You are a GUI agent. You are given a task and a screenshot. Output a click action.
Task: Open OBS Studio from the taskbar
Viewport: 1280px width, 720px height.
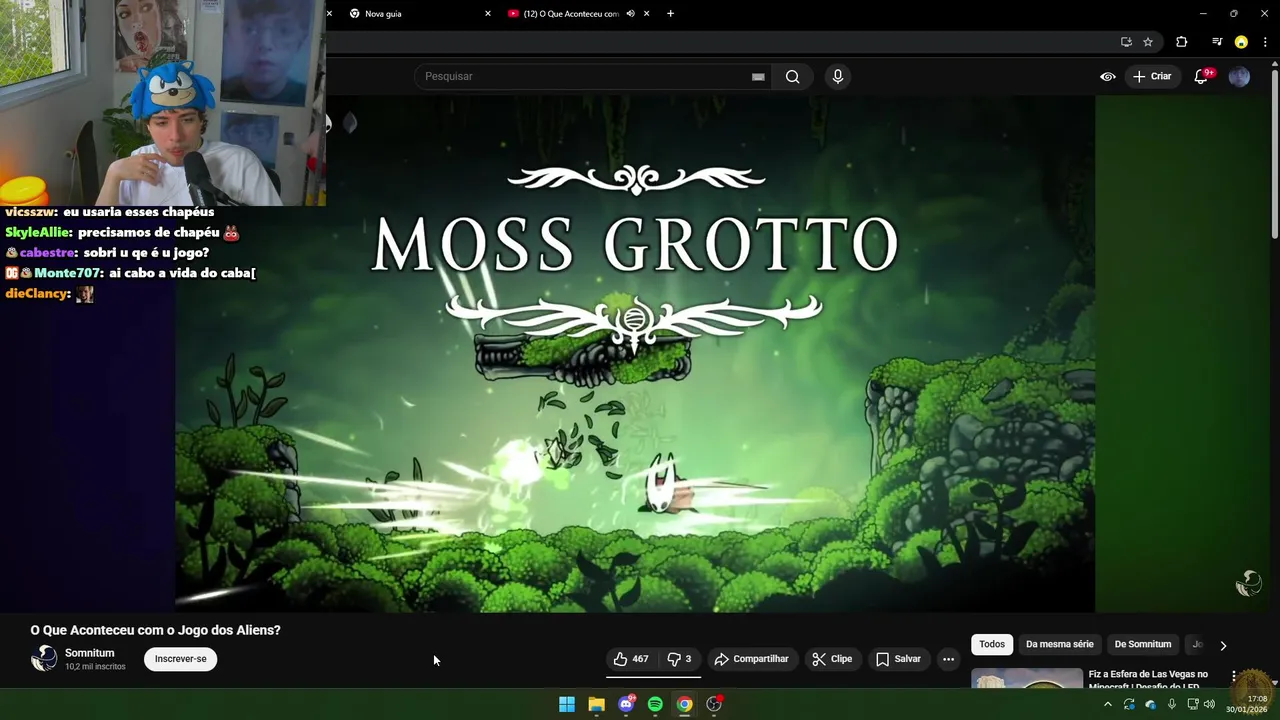[714, 704]
